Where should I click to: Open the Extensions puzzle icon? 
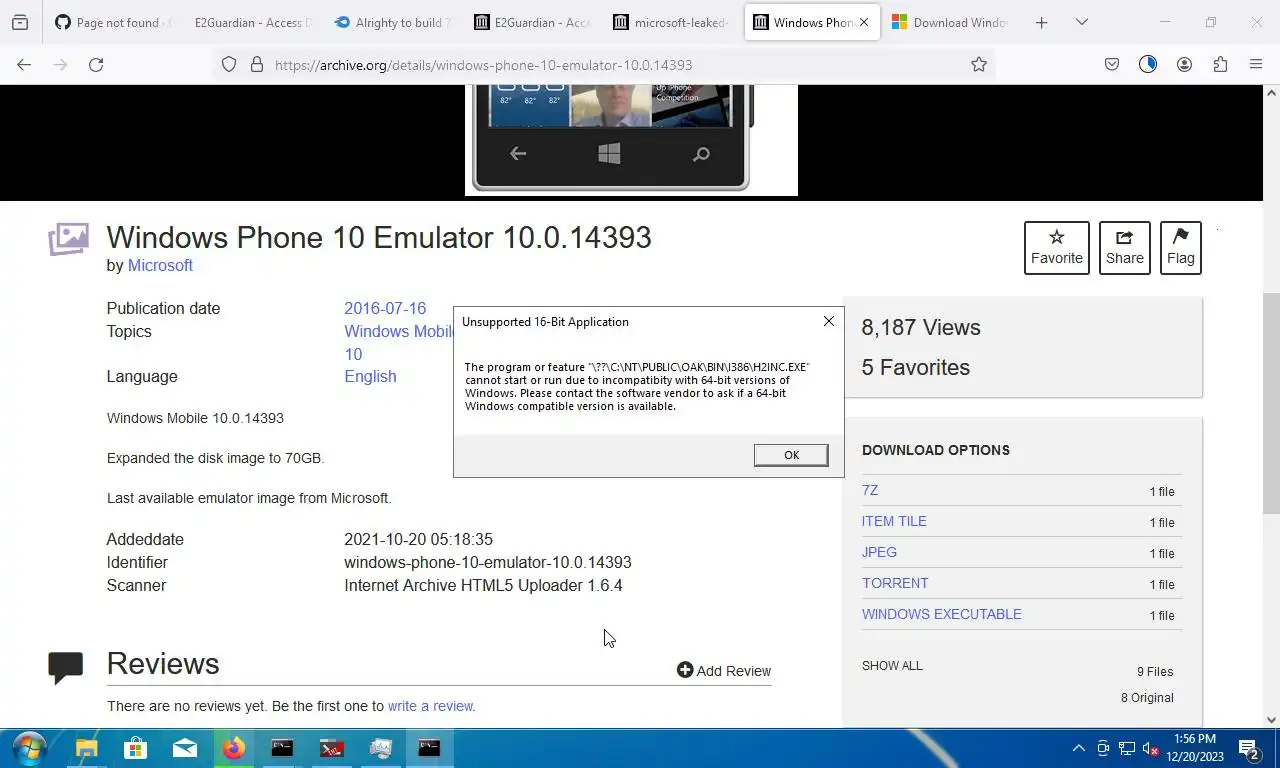point(1220,64)
